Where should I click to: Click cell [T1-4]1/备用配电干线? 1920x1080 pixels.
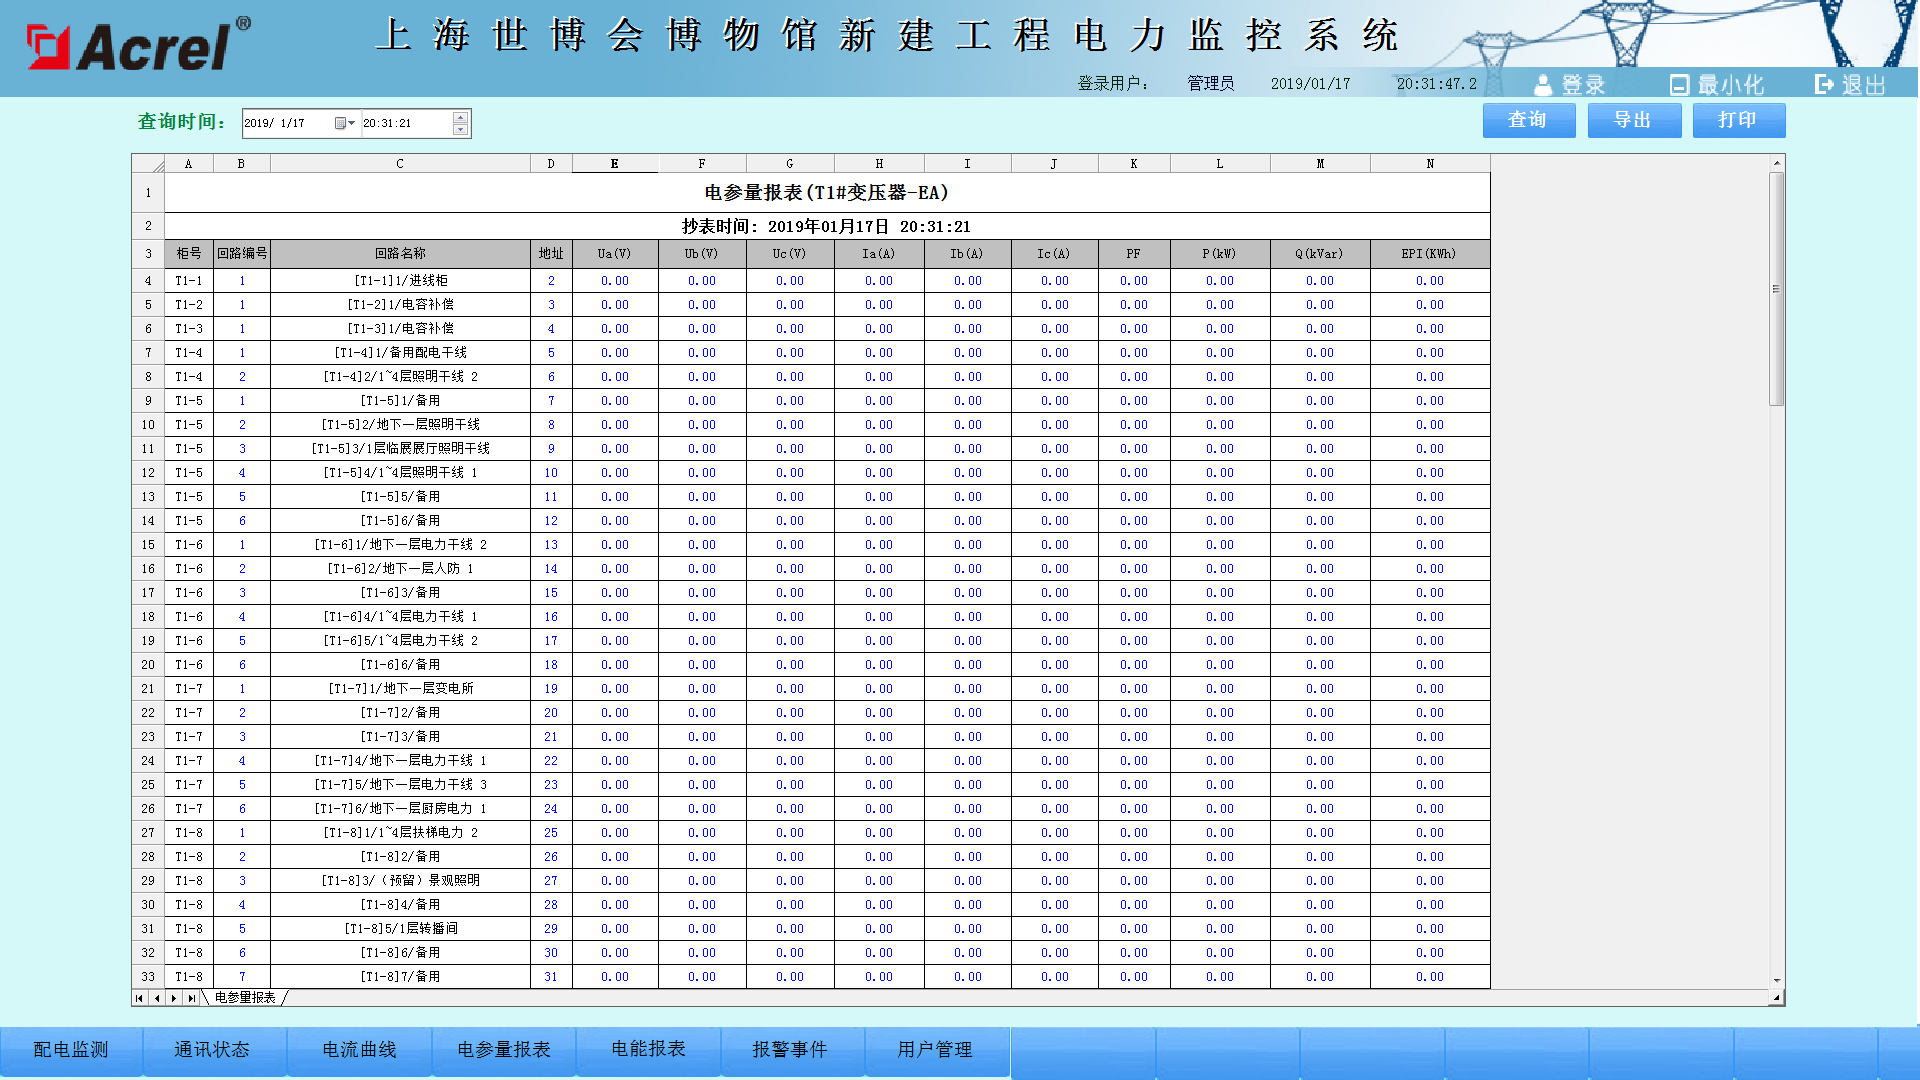(400, 353)
